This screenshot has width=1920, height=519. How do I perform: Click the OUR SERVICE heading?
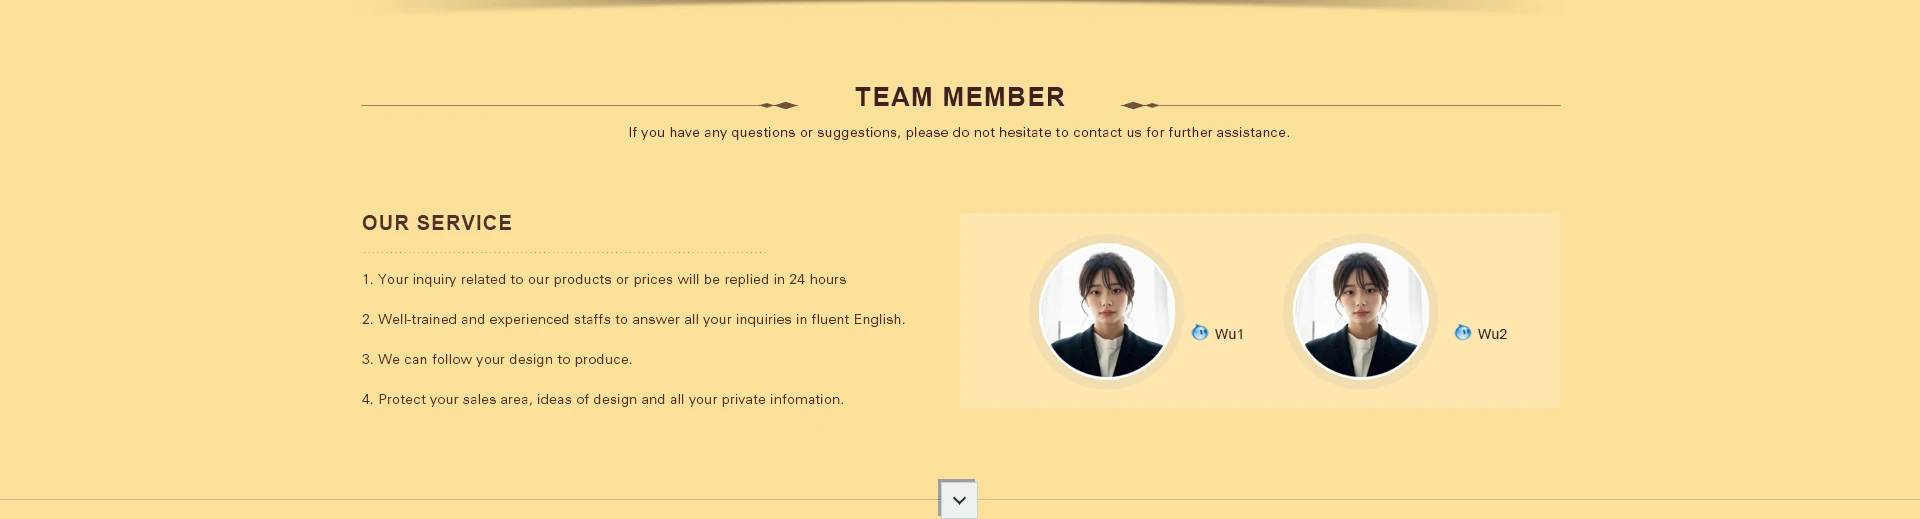pyautogui.click(x=437, y=223)
